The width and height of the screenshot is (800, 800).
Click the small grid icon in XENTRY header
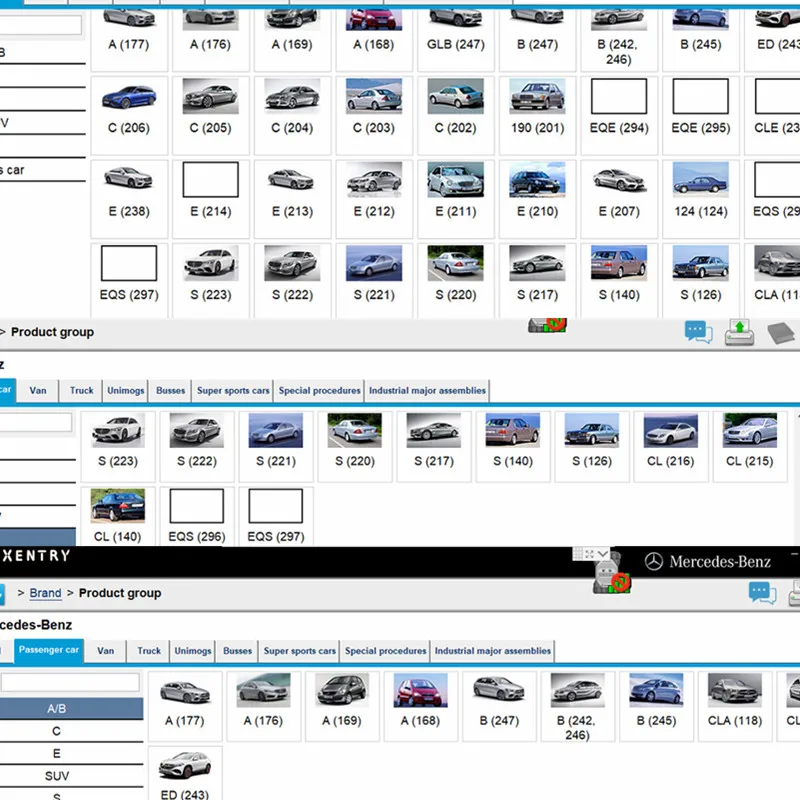point(578,554)
